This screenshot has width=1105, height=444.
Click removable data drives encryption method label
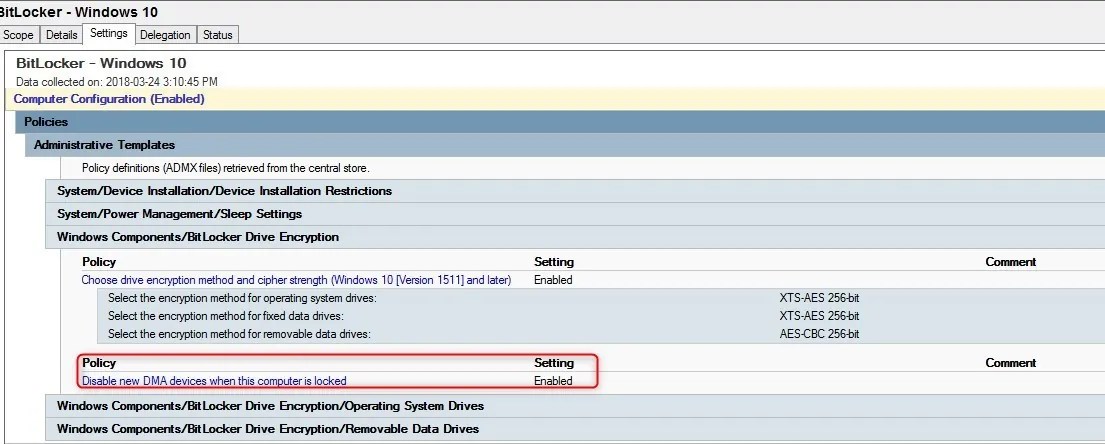pos(239,334)
